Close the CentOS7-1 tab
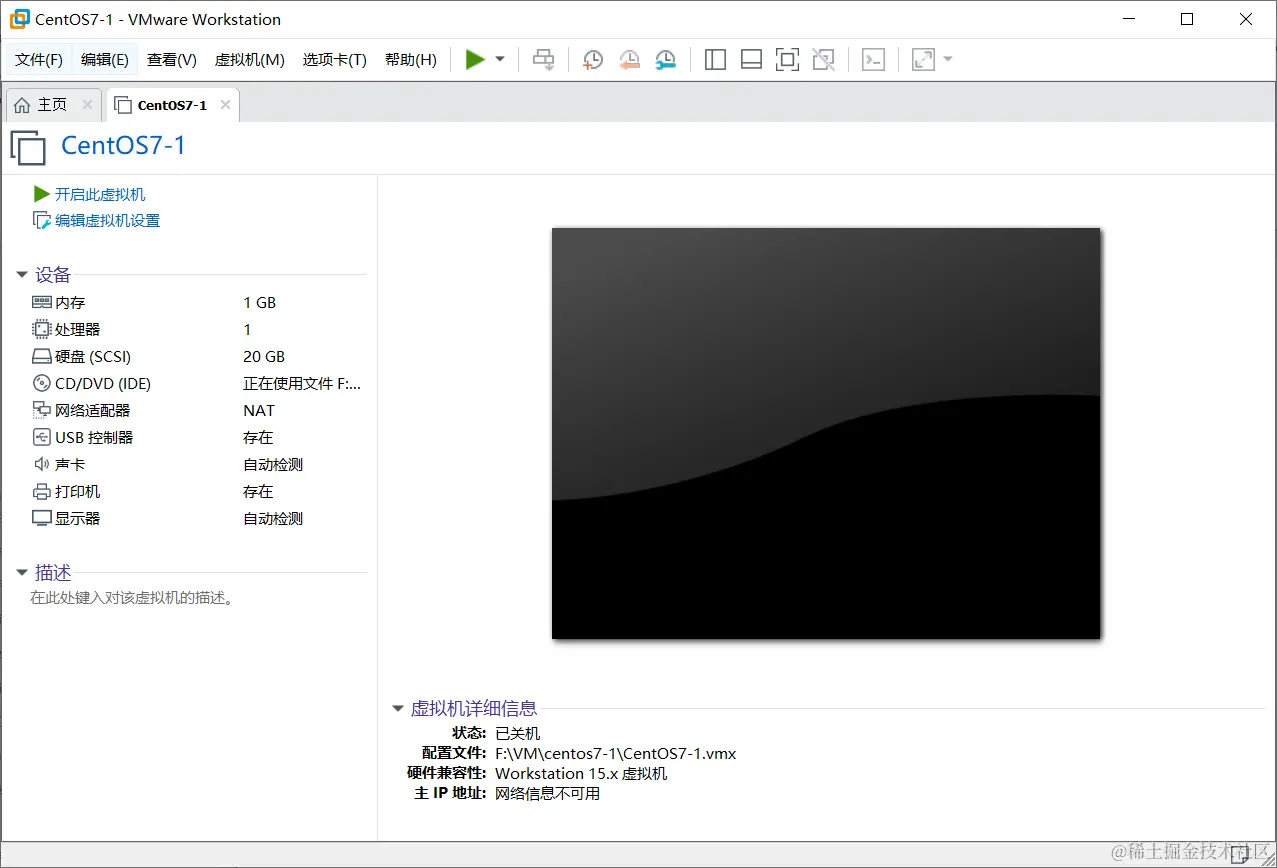 click(225, 104)
